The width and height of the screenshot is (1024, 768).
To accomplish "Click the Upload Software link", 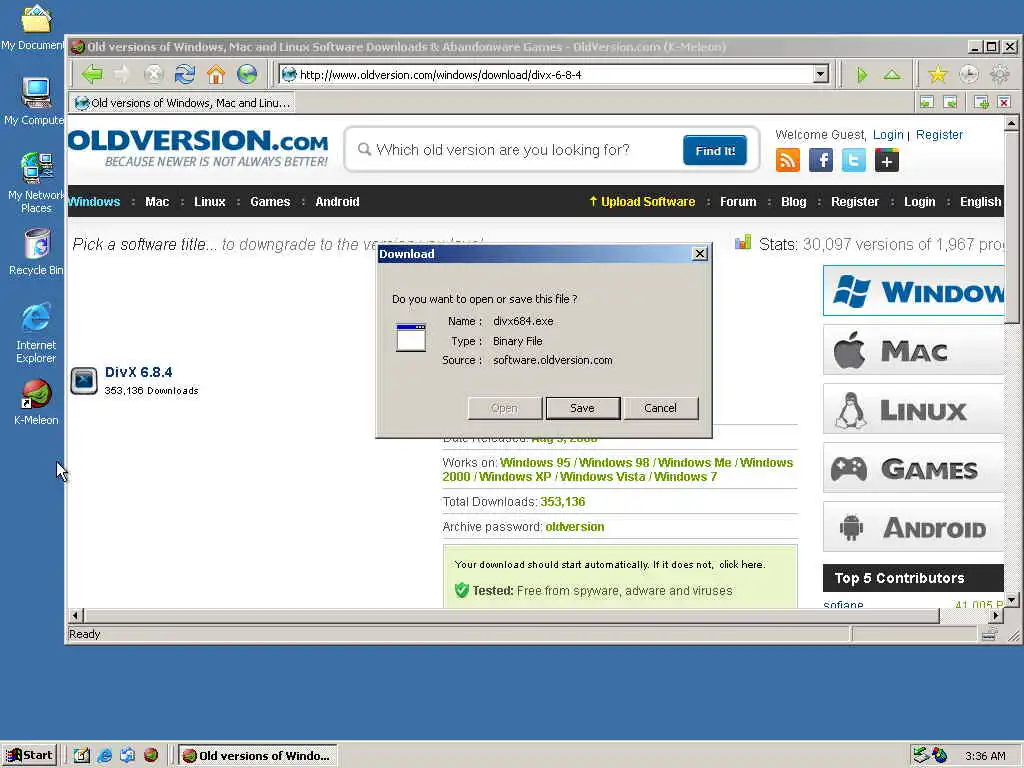I will [642, 202].
